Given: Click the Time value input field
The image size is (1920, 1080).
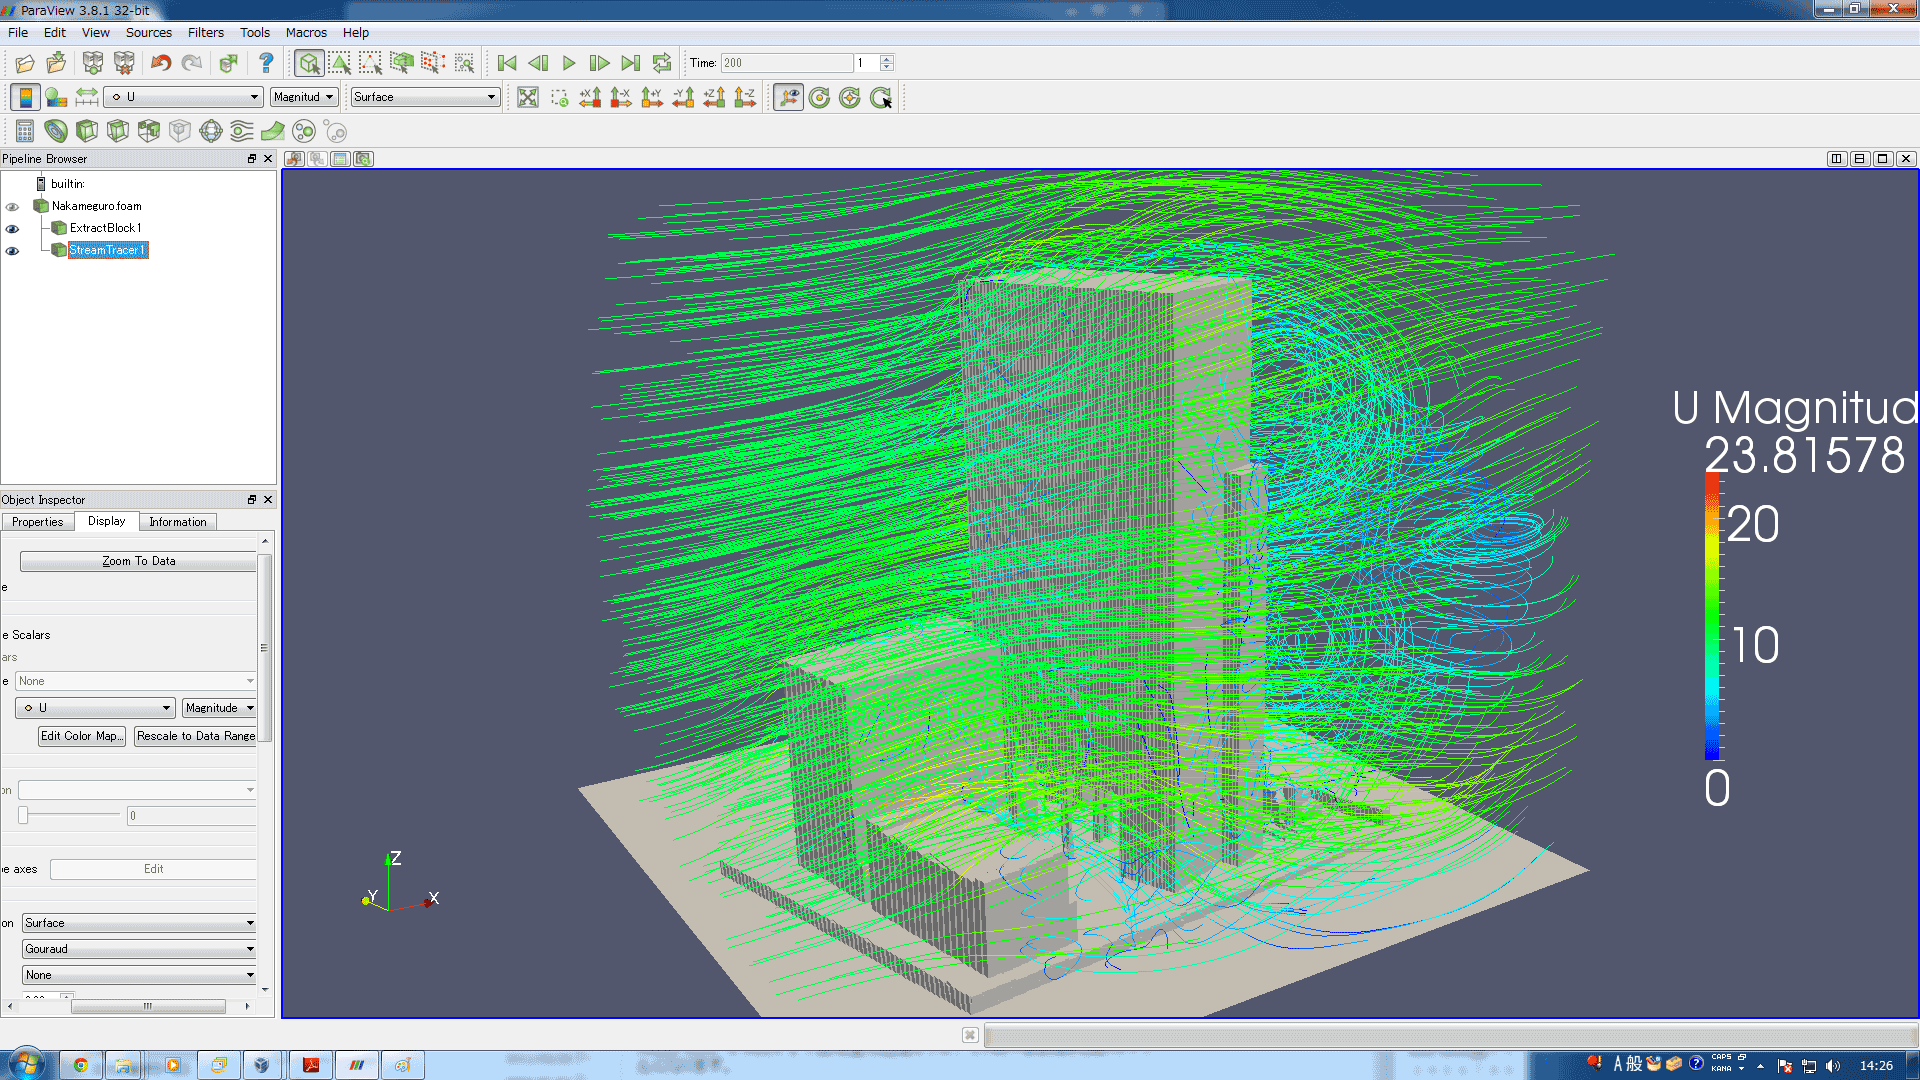Looking at the screenshot, I should click(x=786, y=63).
